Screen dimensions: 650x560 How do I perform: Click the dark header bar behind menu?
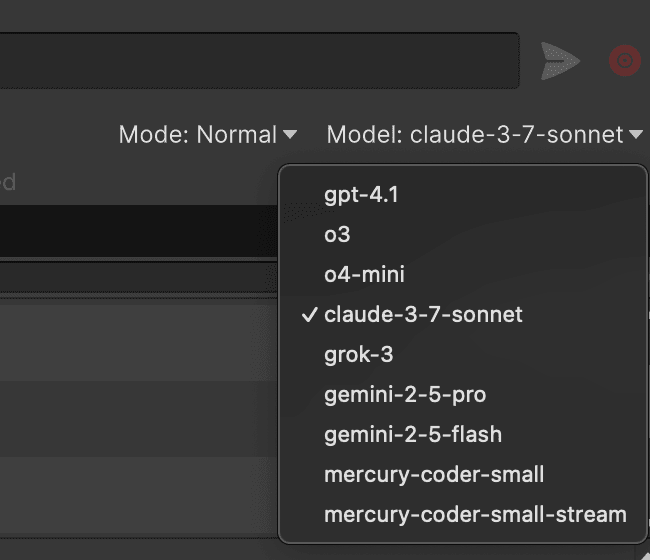(x=140, y=230)
